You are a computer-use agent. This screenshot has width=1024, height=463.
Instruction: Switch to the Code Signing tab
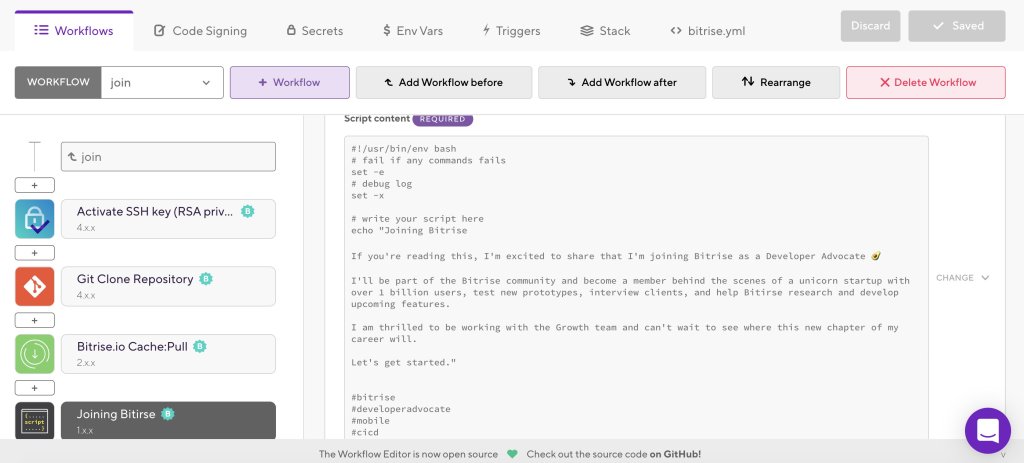click(x=200, y=31)
